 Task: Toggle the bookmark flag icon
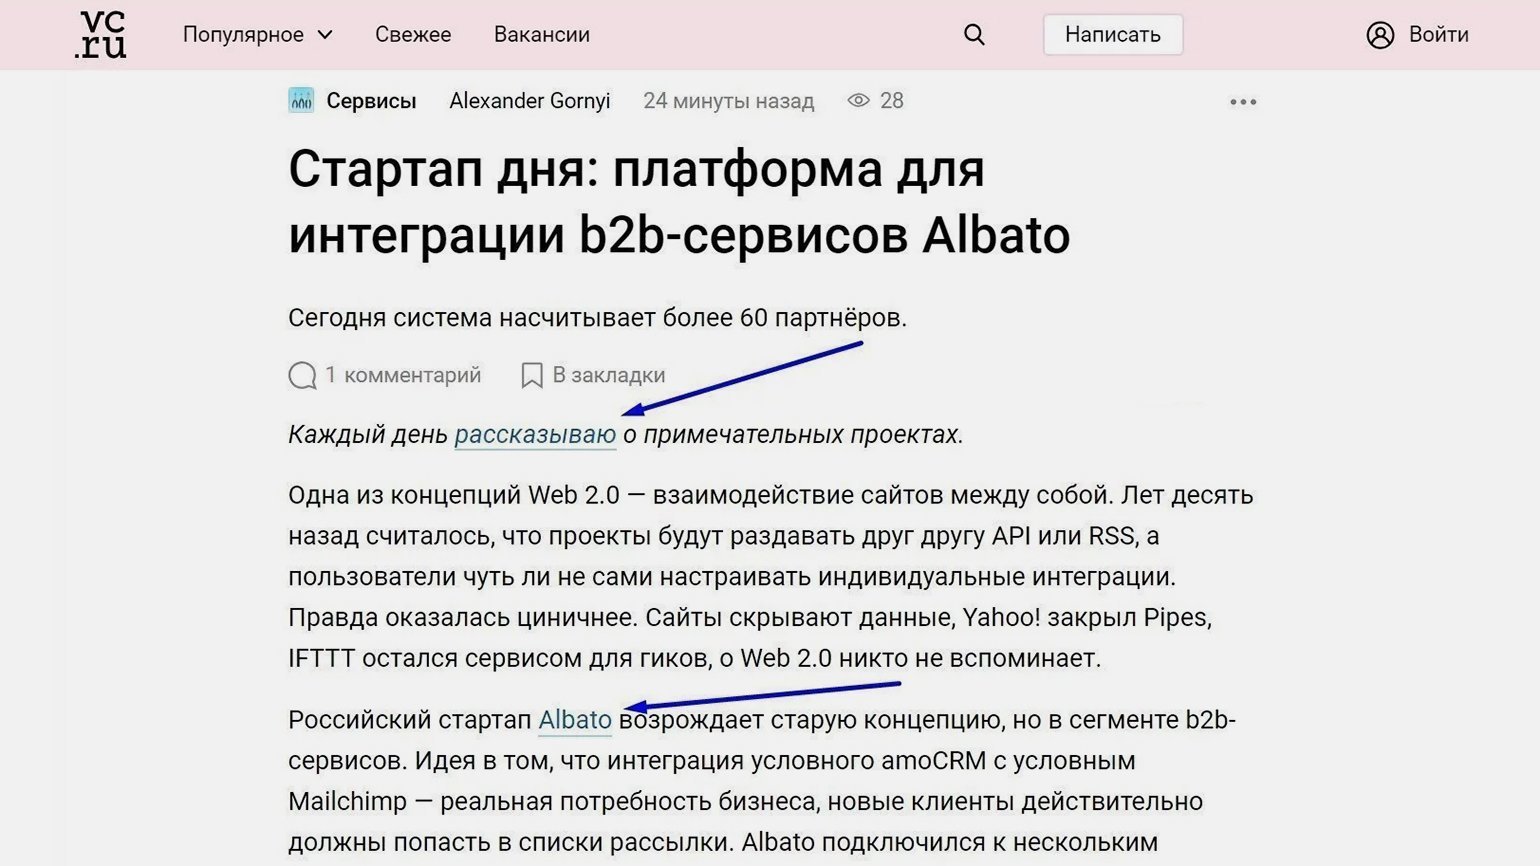point(532,375)
